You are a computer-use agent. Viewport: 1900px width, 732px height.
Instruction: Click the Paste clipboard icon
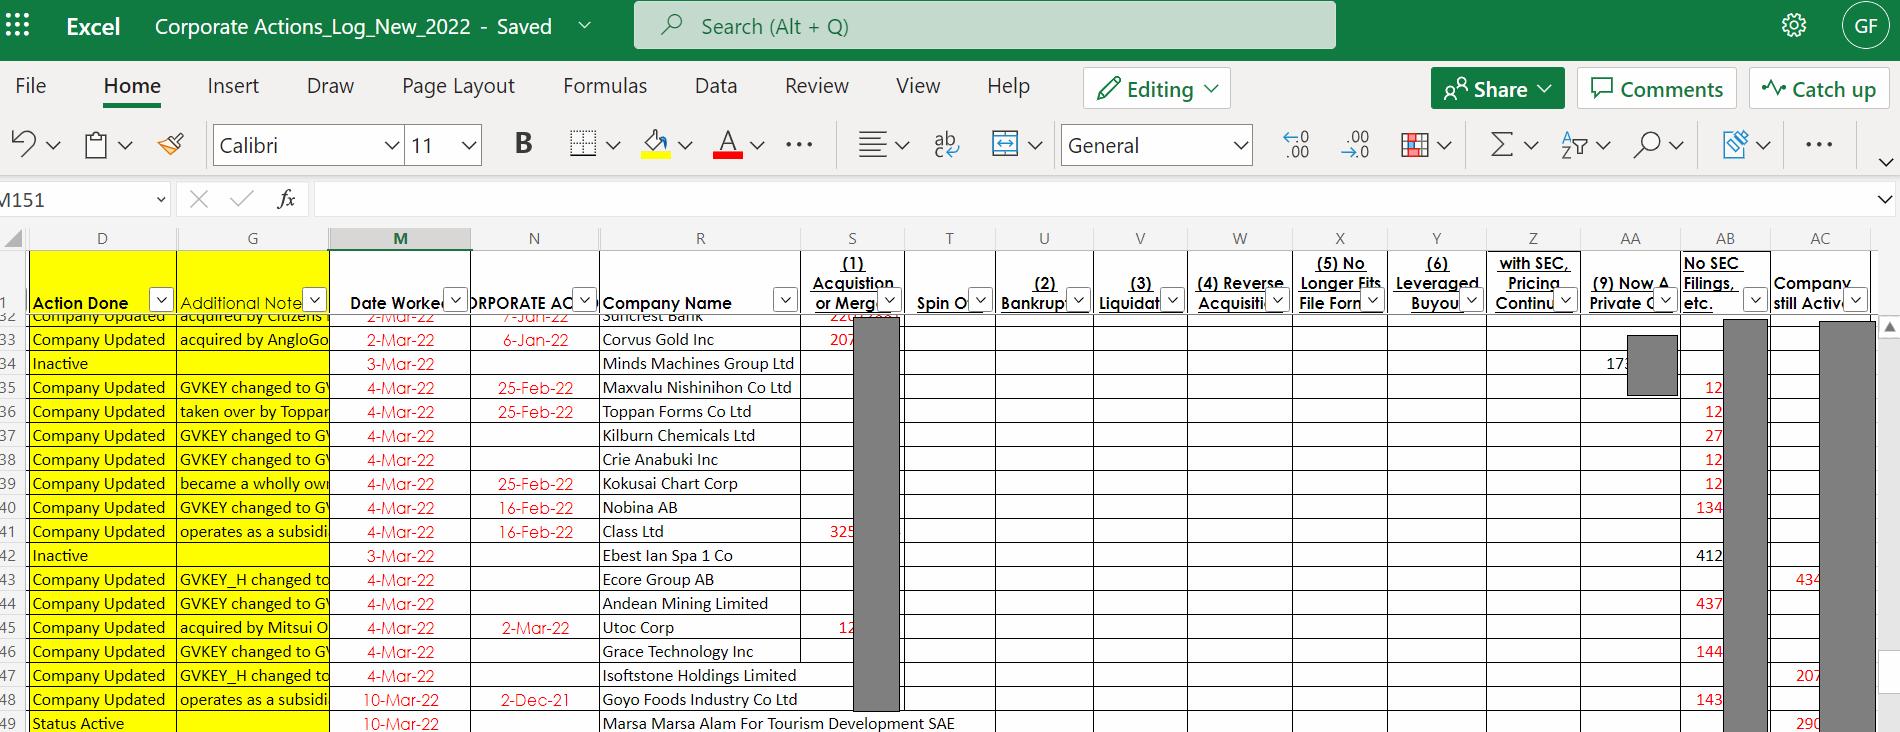(x=96, y=145)
